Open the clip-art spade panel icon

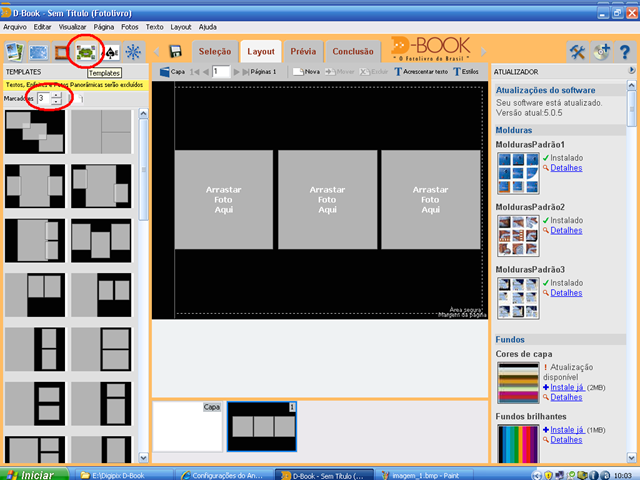point(110,52)
